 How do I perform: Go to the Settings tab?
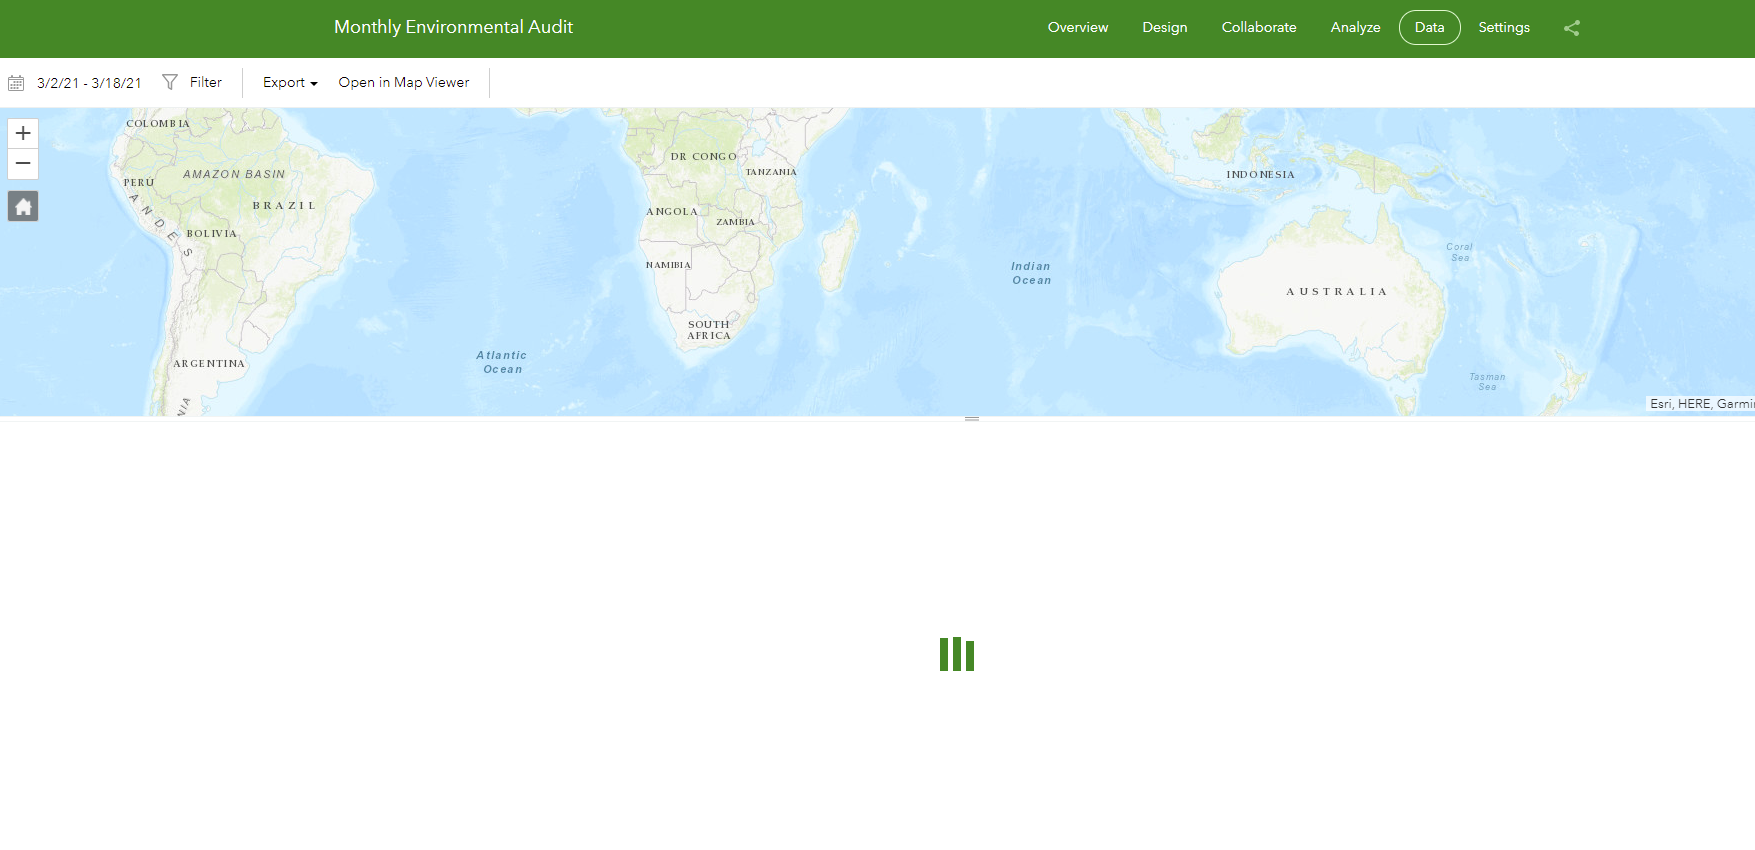click(x=1504, y=27)
